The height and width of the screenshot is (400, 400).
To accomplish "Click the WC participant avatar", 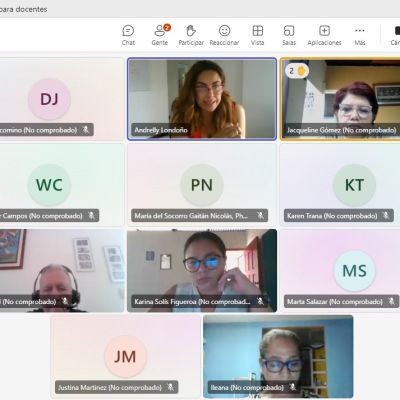I will 49,185.
